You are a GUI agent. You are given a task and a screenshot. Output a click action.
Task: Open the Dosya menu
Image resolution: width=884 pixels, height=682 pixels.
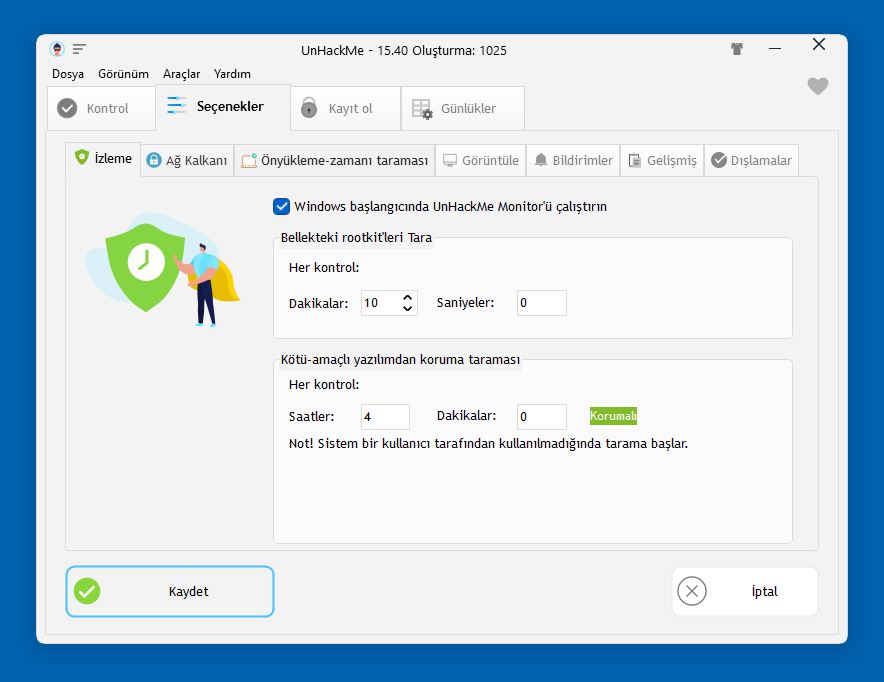click(x=68, y=74)
